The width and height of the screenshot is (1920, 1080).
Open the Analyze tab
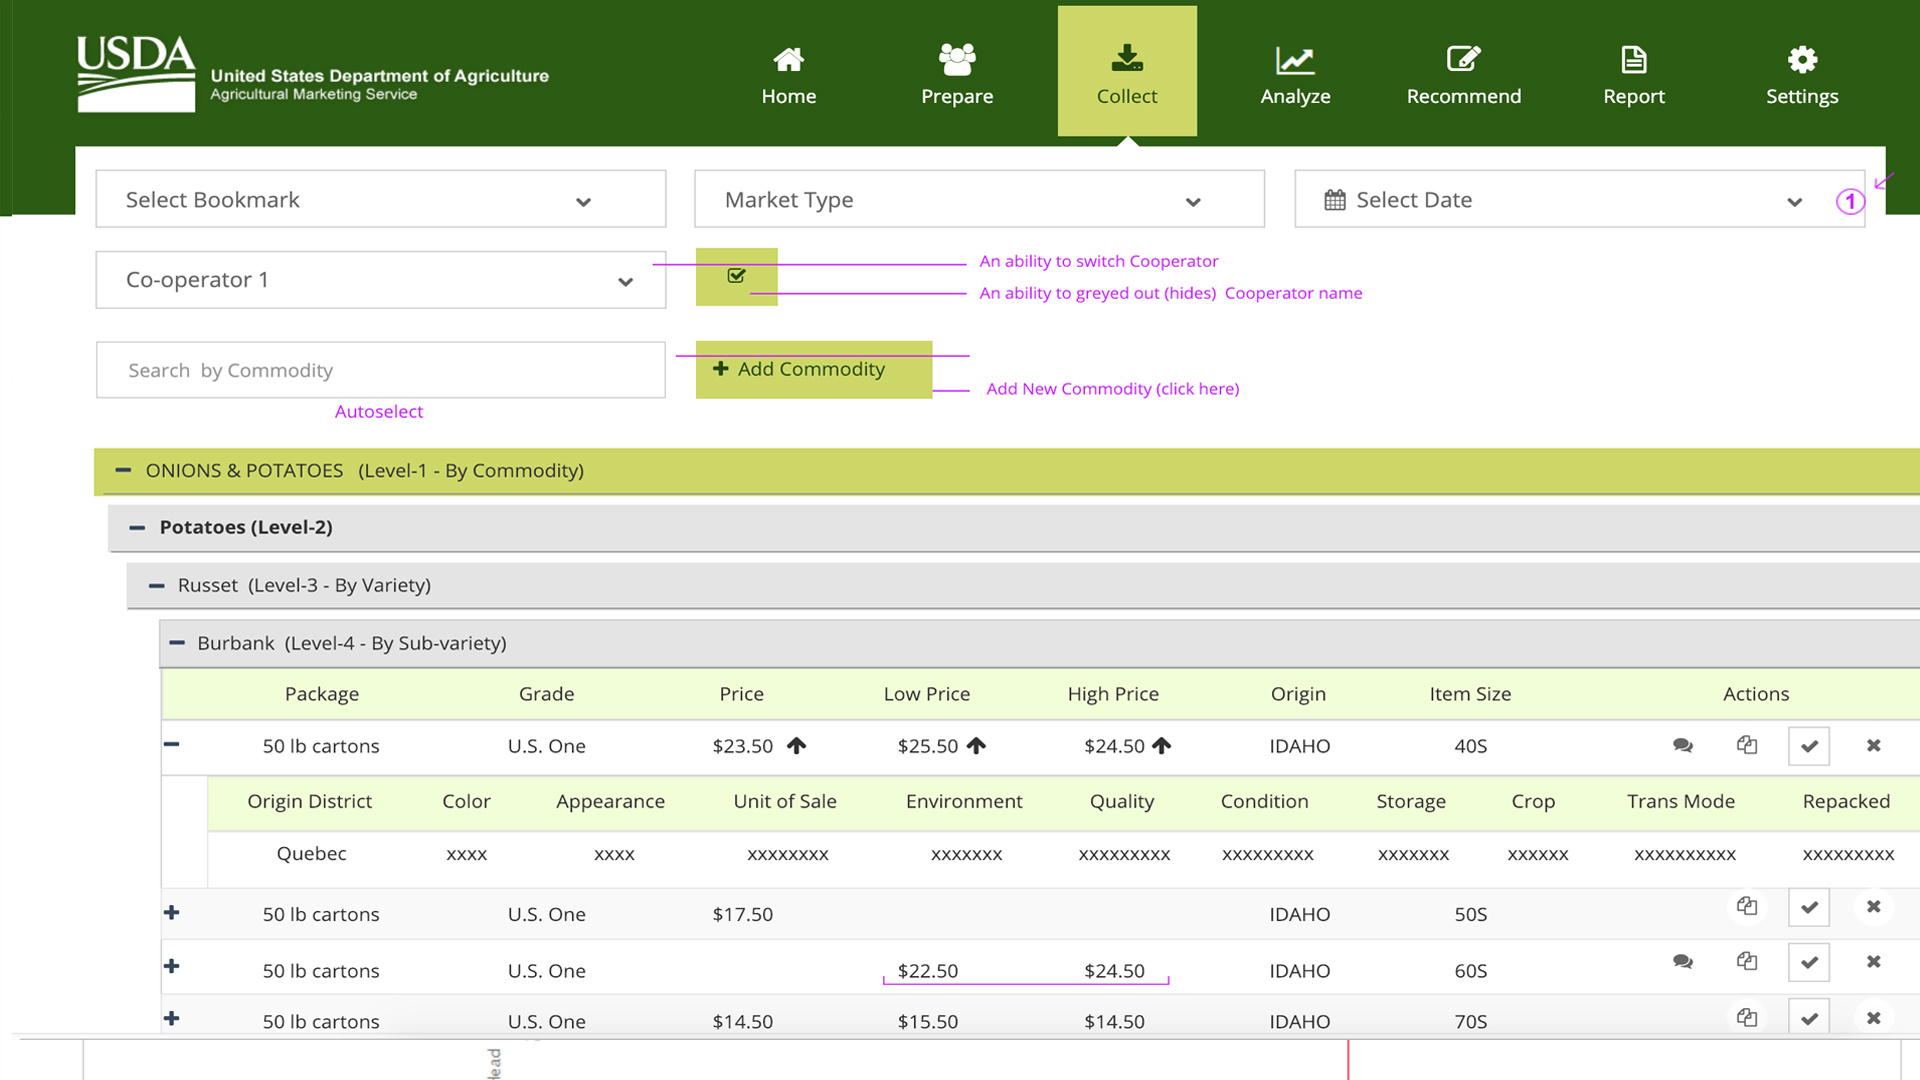point(1295,73)
